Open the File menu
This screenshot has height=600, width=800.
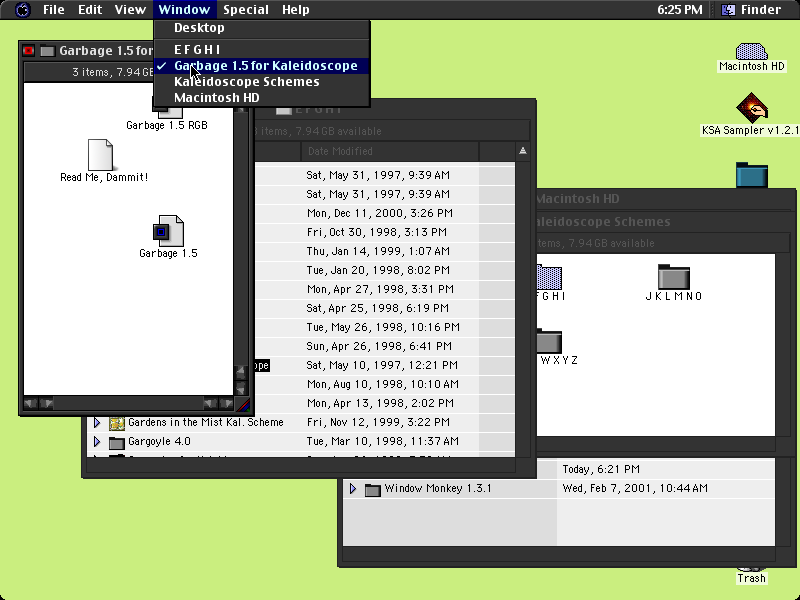click(54, 10)
